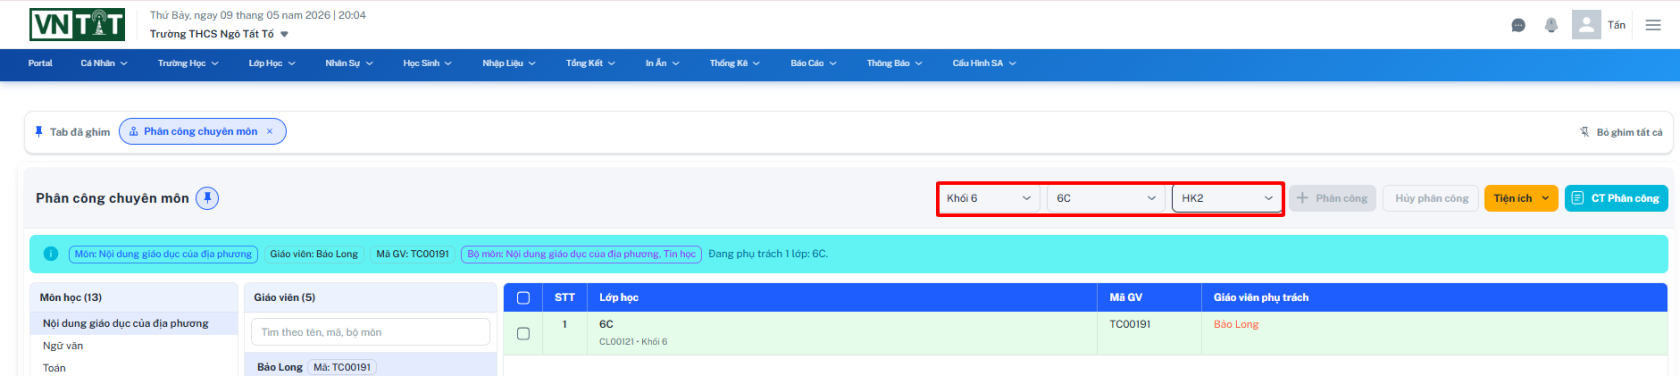
Task: Select subject Ngữ văn
Action: tap(134, 346)
